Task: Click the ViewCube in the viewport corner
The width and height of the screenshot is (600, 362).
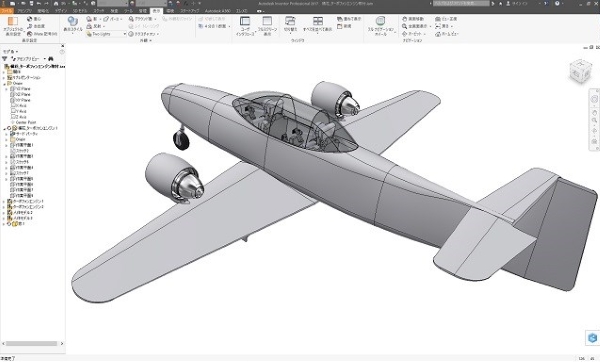Action: [580, 71]
